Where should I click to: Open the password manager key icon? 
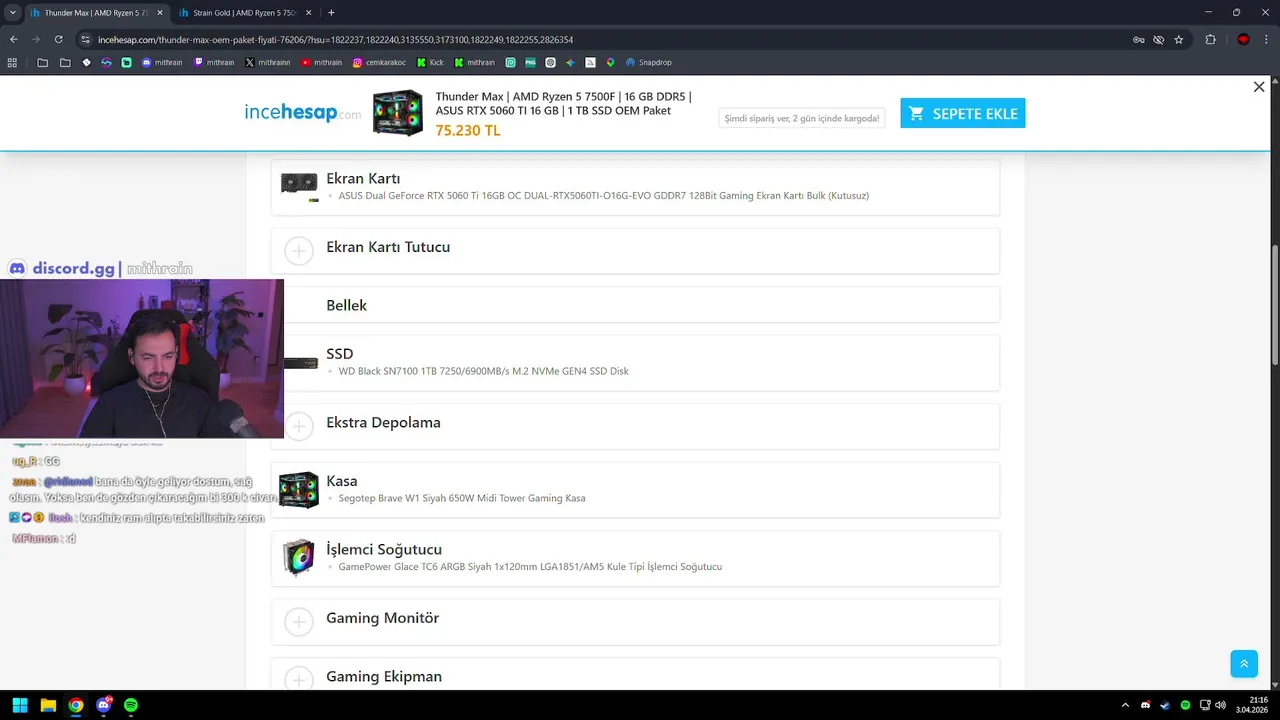1138,40
